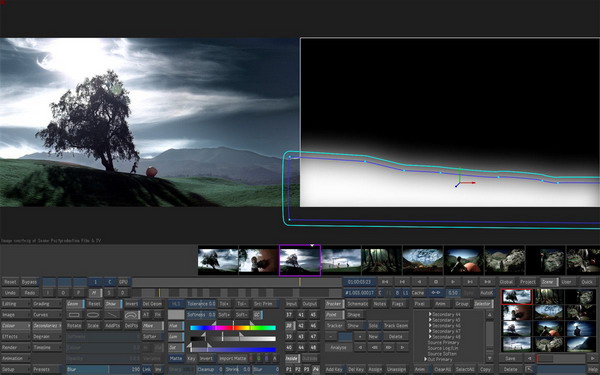600x375 pixels.
Task: Jump to first frame transport button
Action: point(385,282)
